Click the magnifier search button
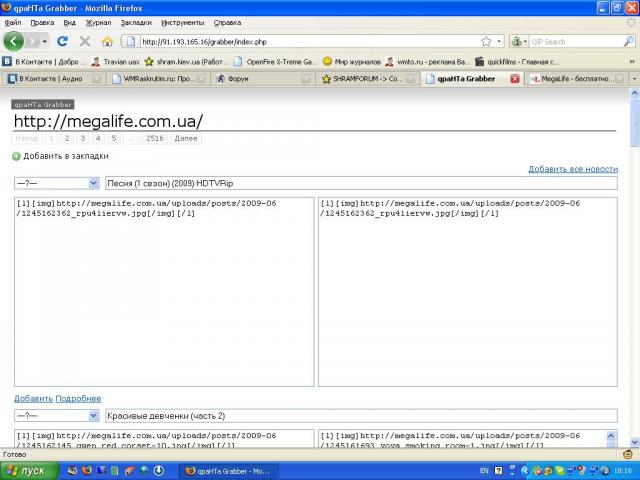Image resolution: width=640 pixels, height=480 pixels. 629,41
